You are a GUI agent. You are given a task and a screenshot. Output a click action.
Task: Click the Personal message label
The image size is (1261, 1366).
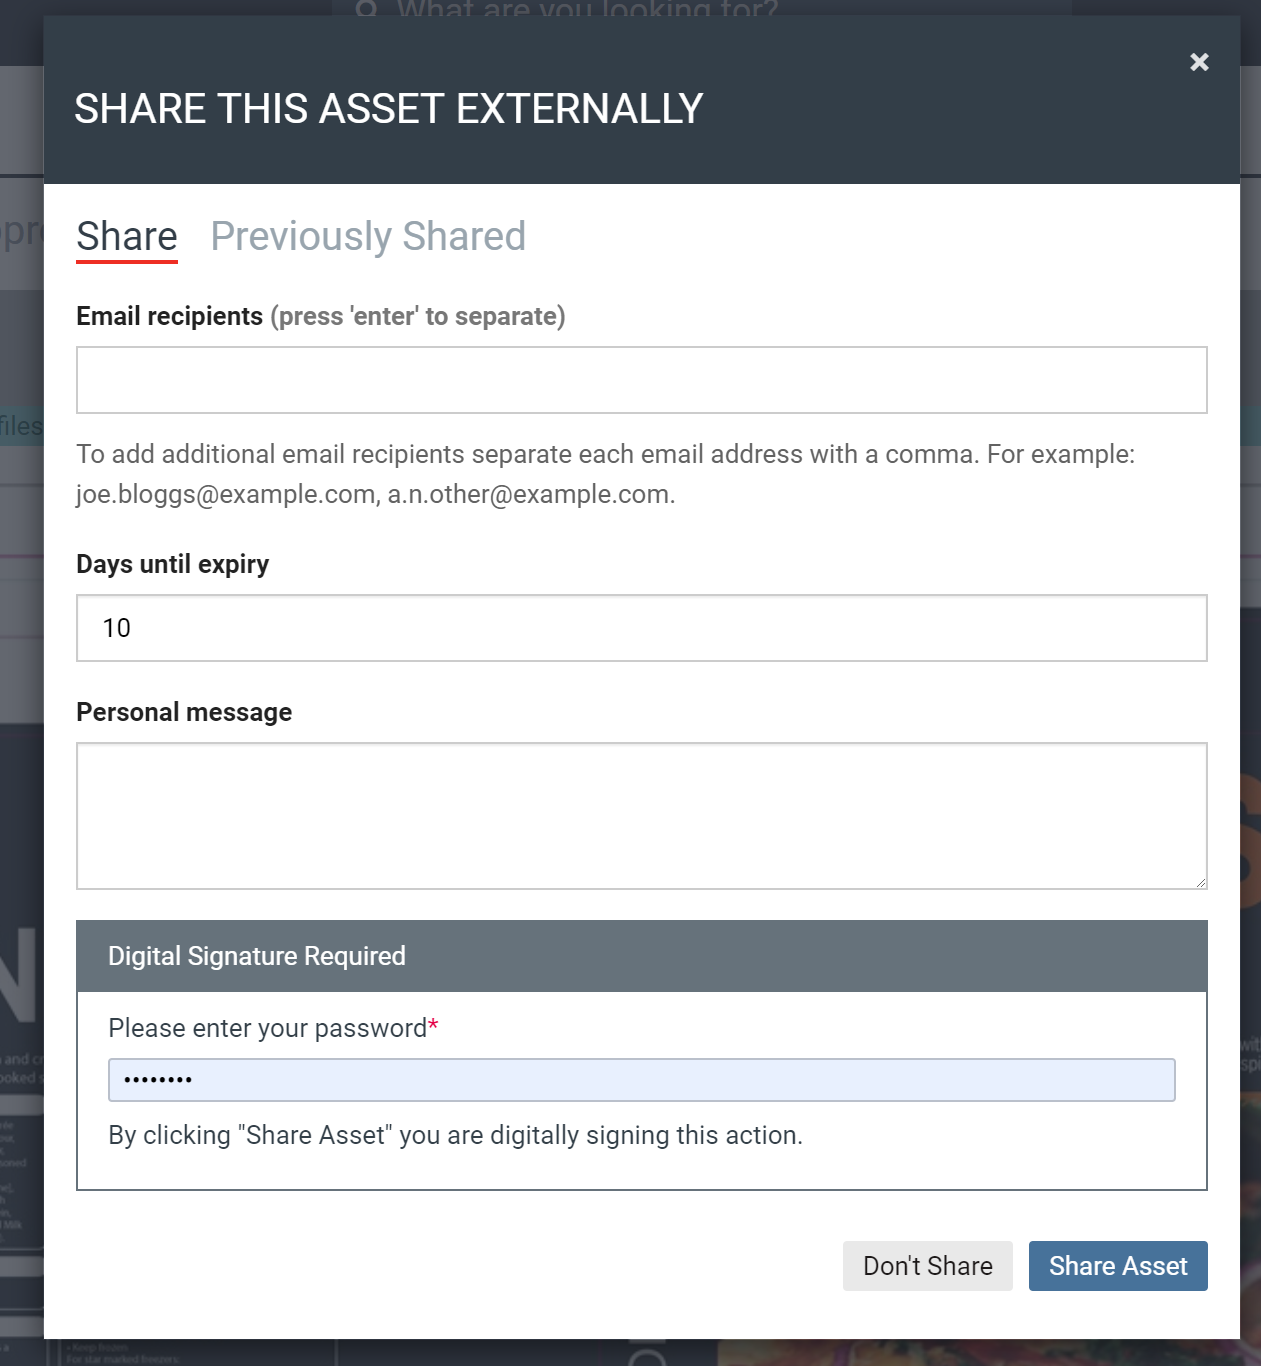click(184, 713)
